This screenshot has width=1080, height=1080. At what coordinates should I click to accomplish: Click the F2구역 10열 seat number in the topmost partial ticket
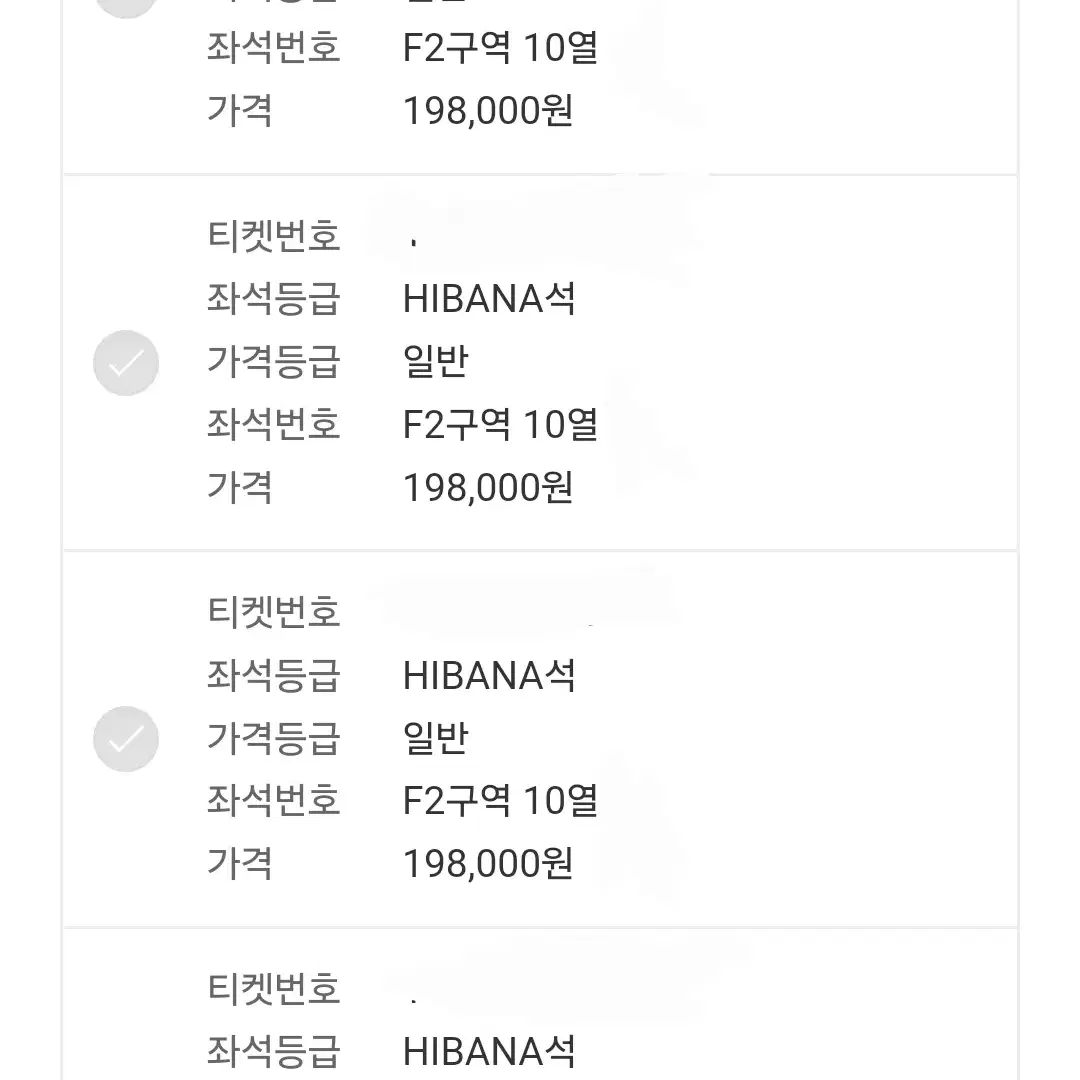point(500,48)
